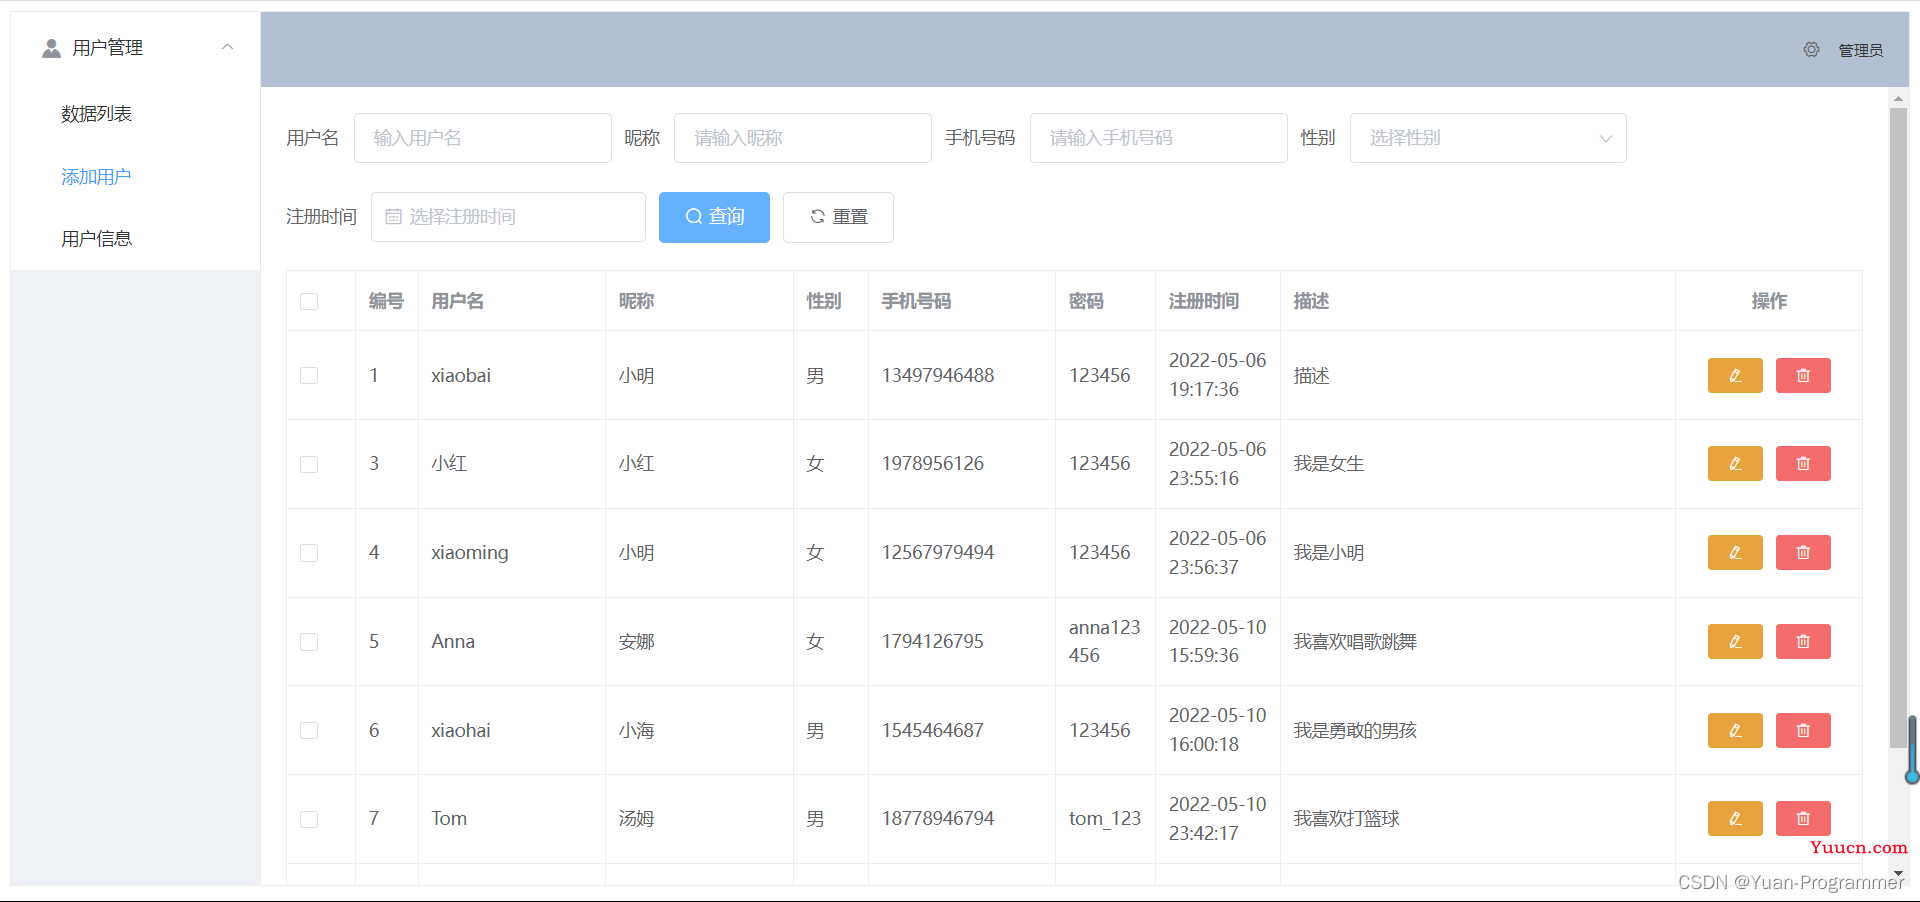Click the 查询 search button
This screenshot has width=1920, height=902.
[x=714, y=217]
